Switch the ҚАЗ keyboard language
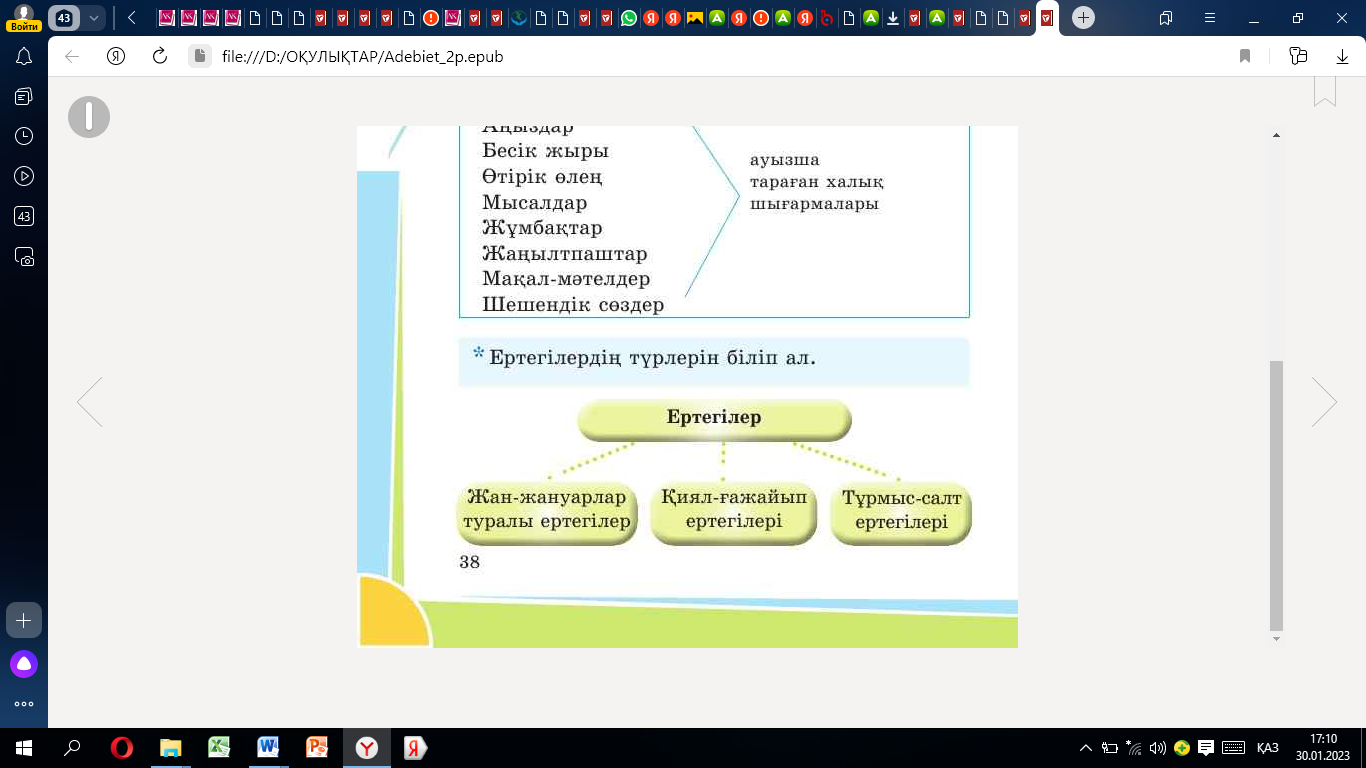The width and height of the screenshot is (1366, 768). click(x=1267, y=748)
